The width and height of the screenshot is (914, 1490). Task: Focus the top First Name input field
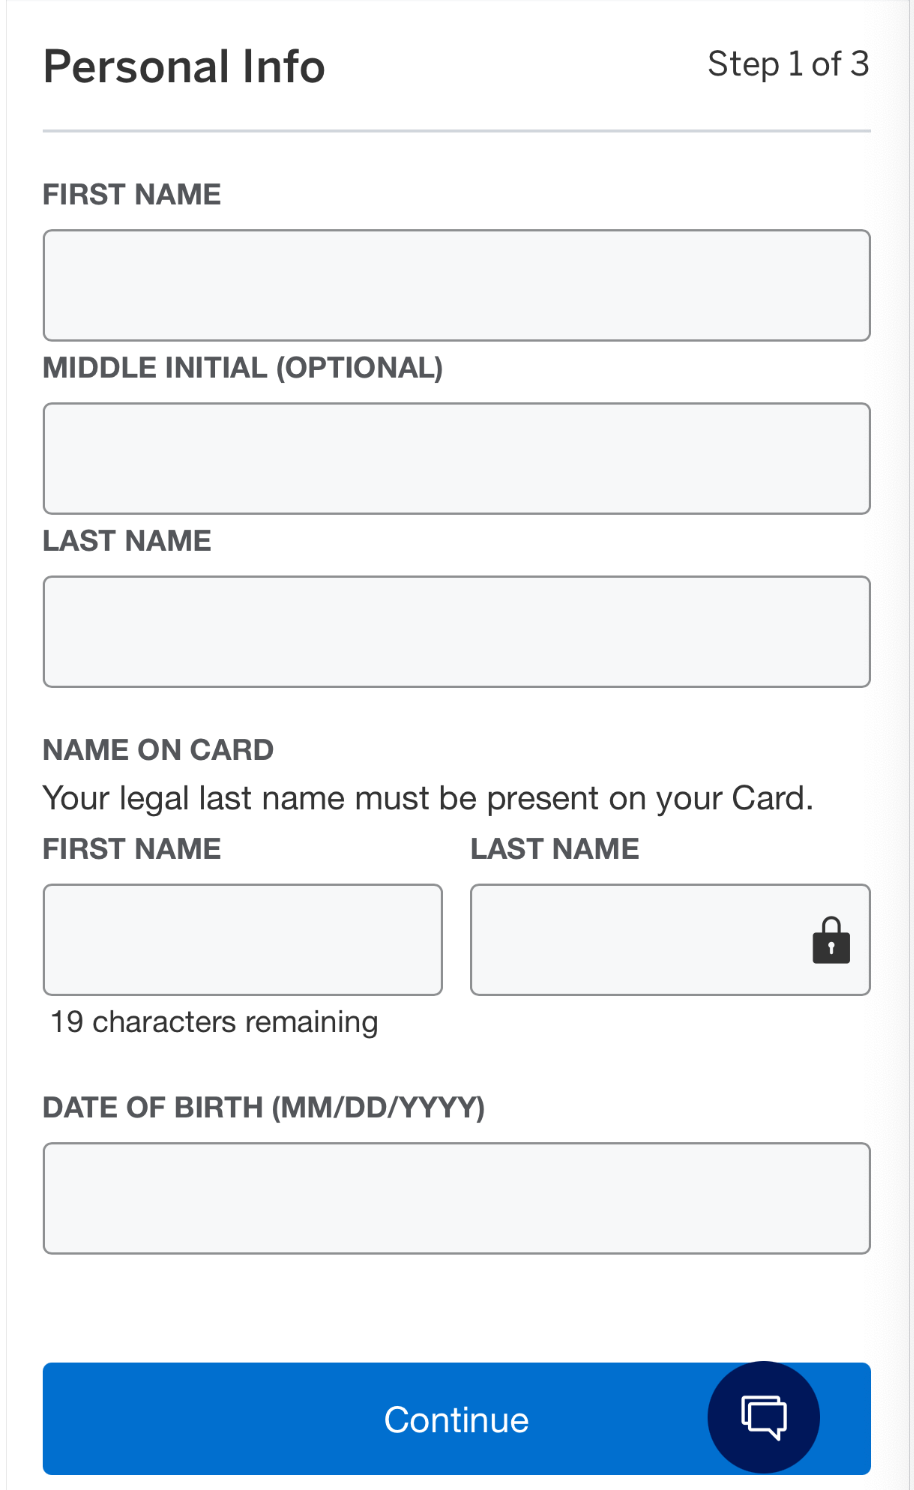[457, 285]
